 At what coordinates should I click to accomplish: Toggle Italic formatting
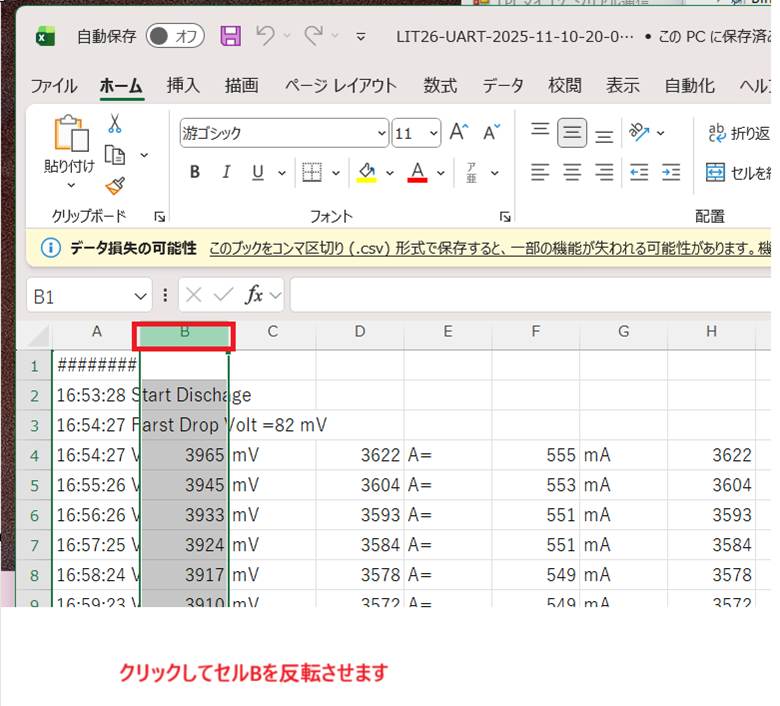[226, 173]
